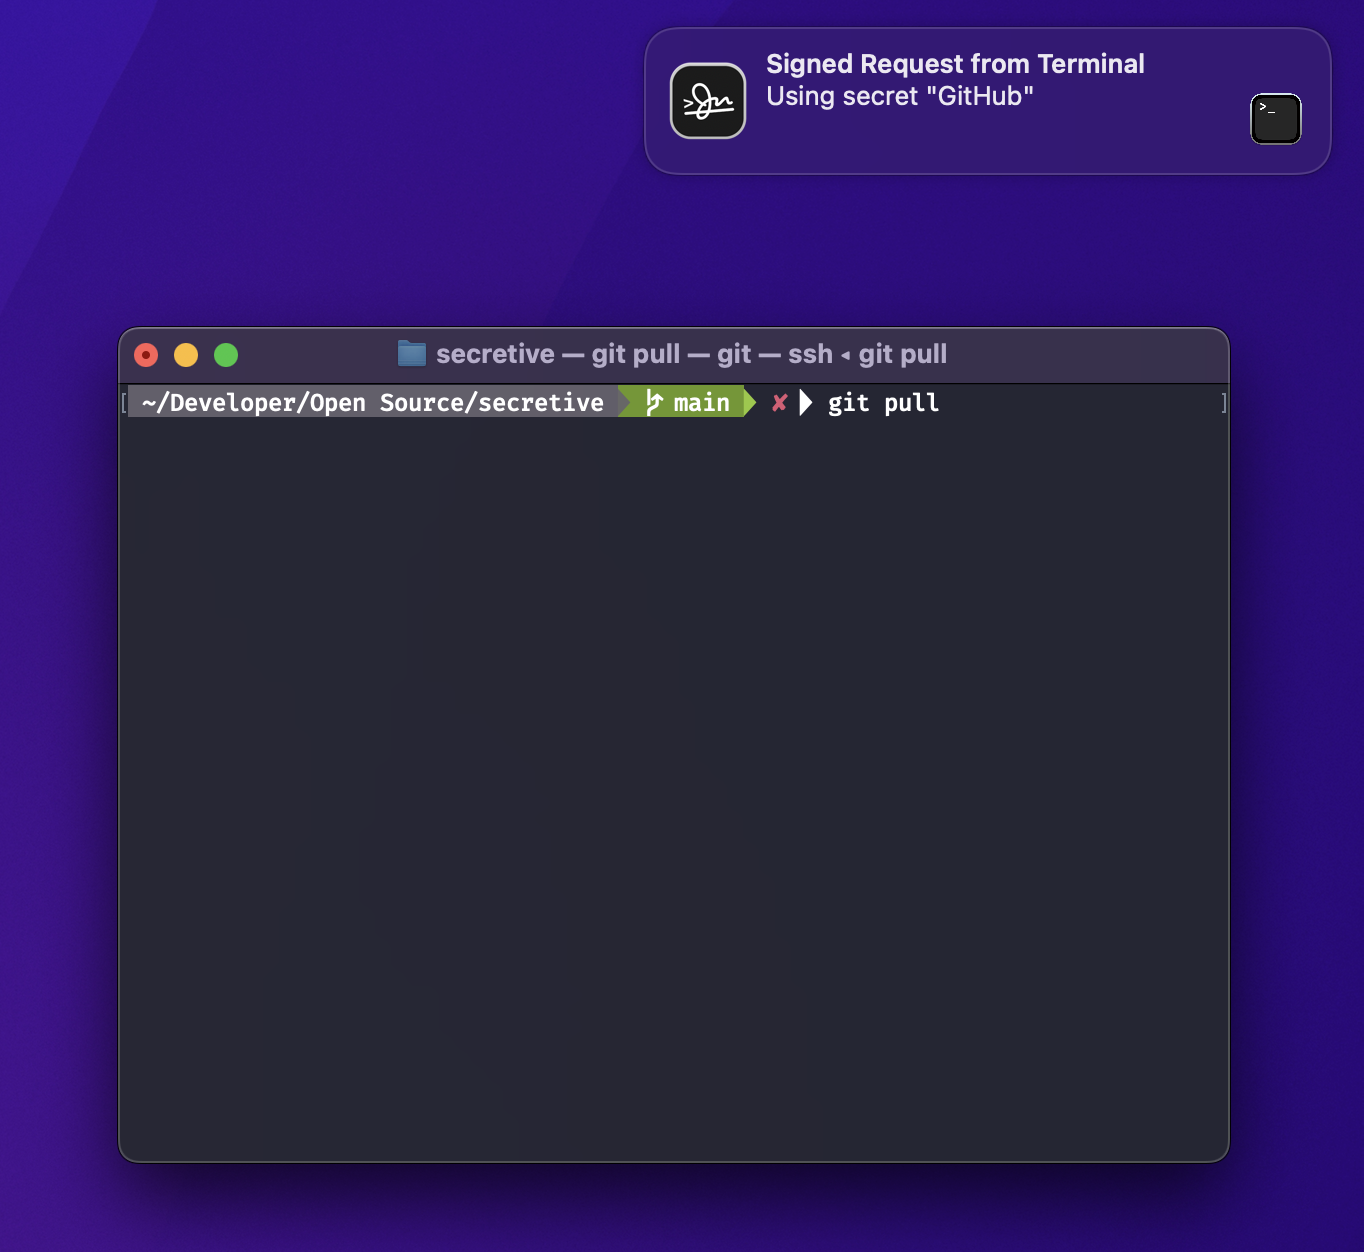1364x1252 pixels.
Task: Click the git pull command text
Action: coord(884,402)
